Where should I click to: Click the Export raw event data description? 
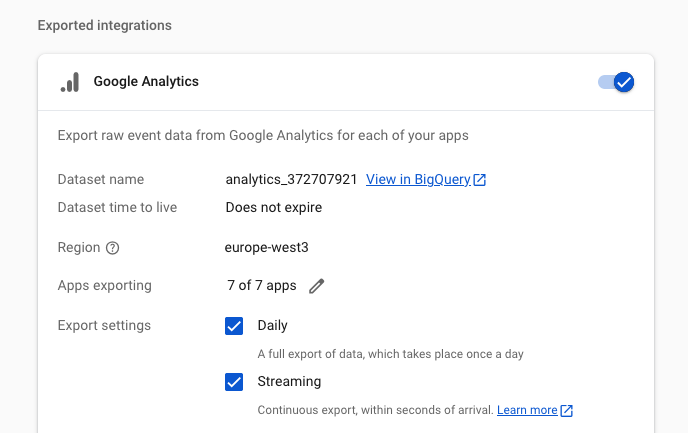[263, 136]
